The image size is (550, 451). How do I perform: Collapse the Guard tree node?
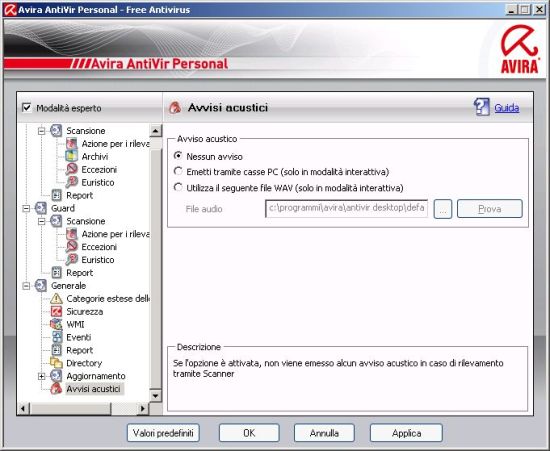(x=26, y=208)
